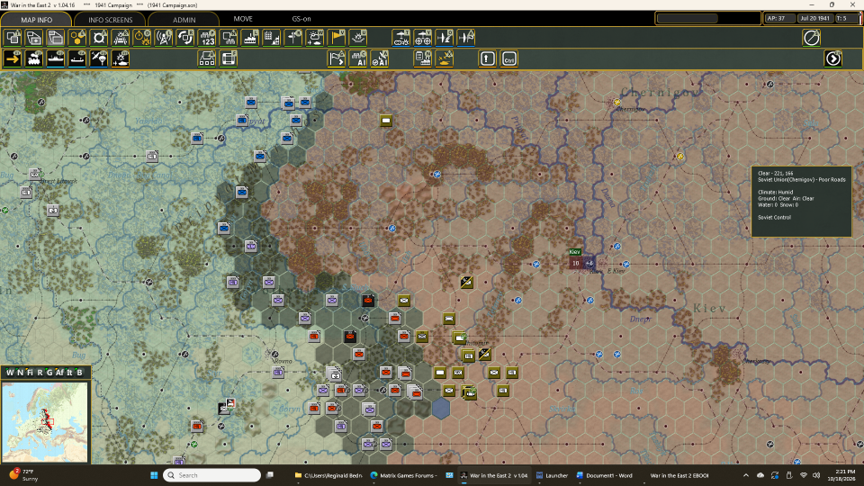This screenshot has width=864, height=486.
Task: Click the 123 unit numbers toolbar icon
Action: (207, 38)
